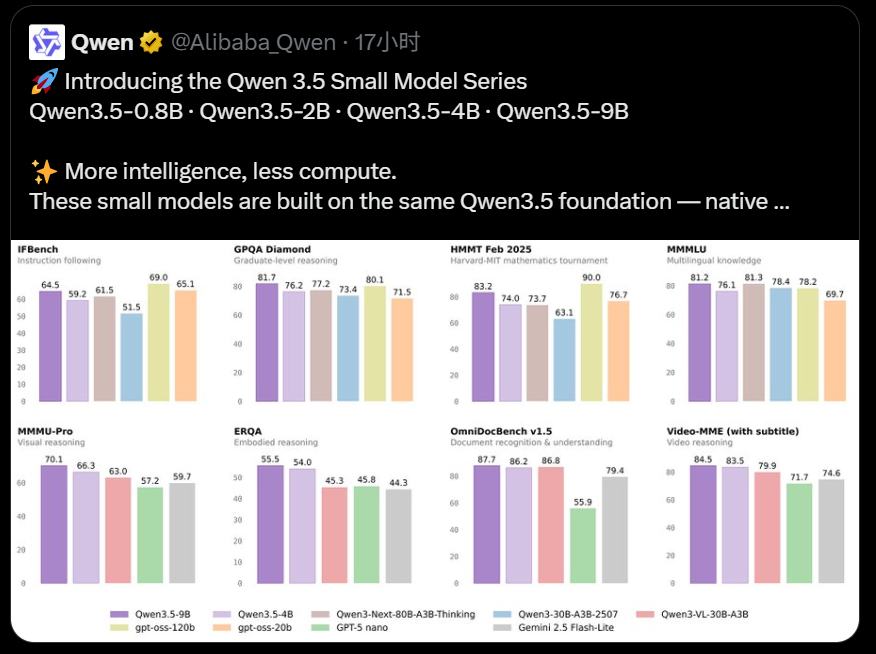This screenshot has width=876, height=654.
Task: Click the sparkles emoji before 'More intelligence'
Action: 44,171
